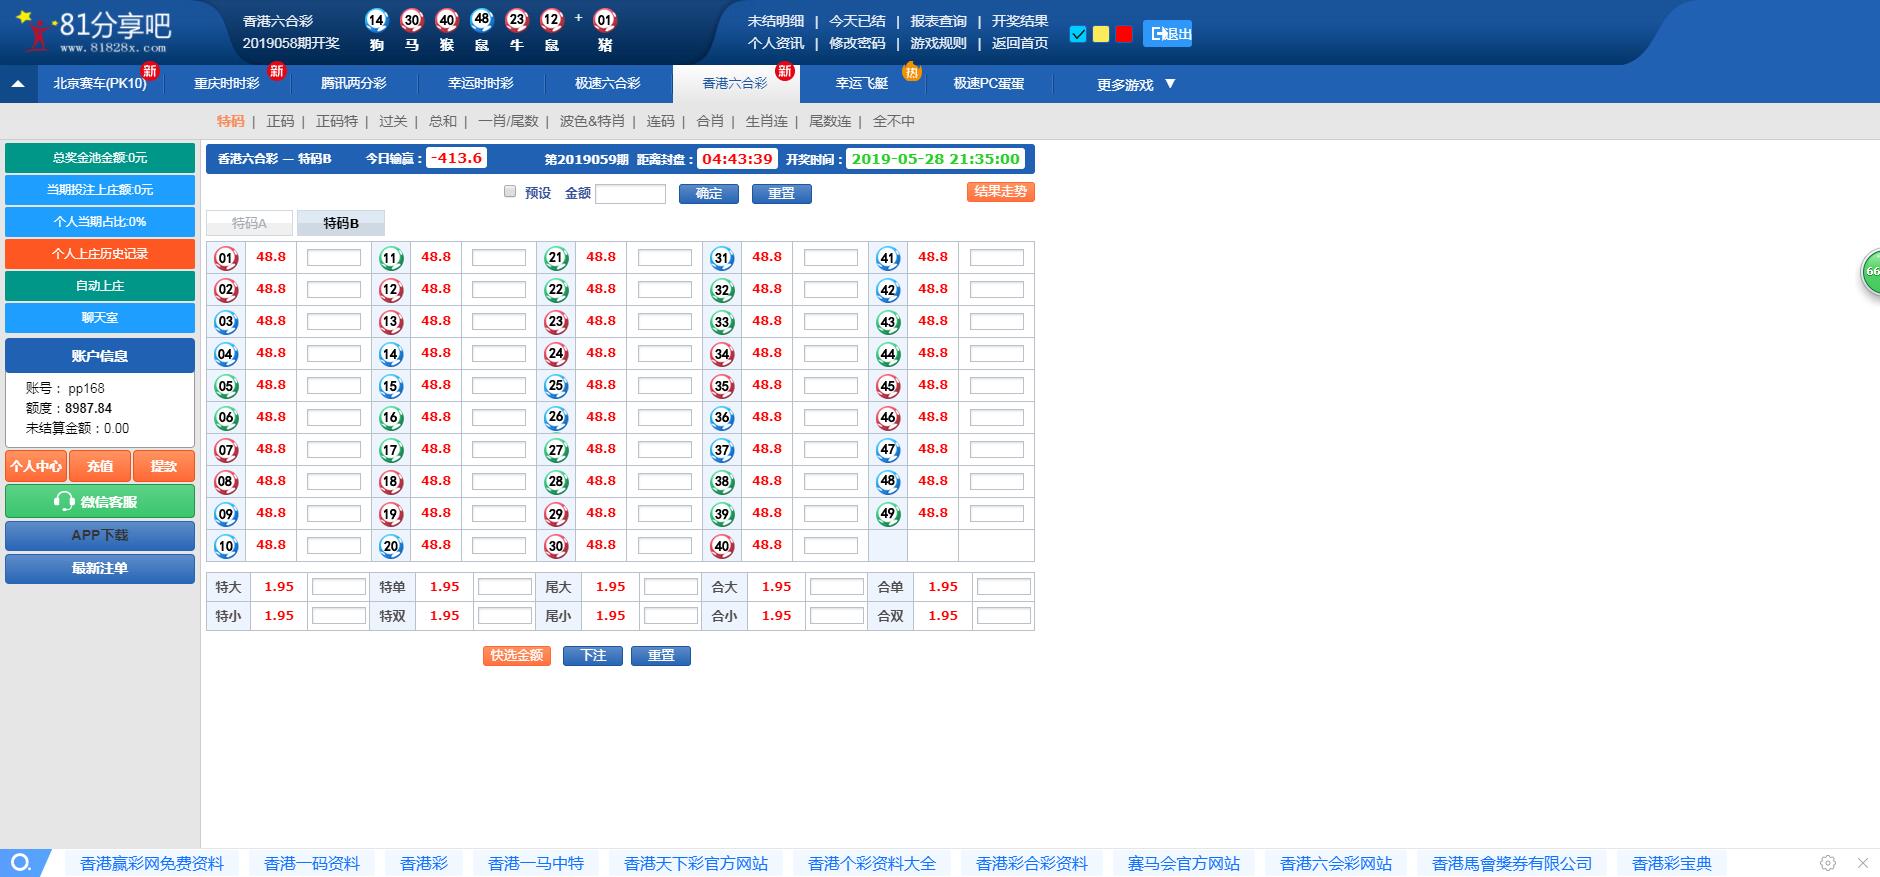Collapse the game nav with up arrow

[18, 85]
